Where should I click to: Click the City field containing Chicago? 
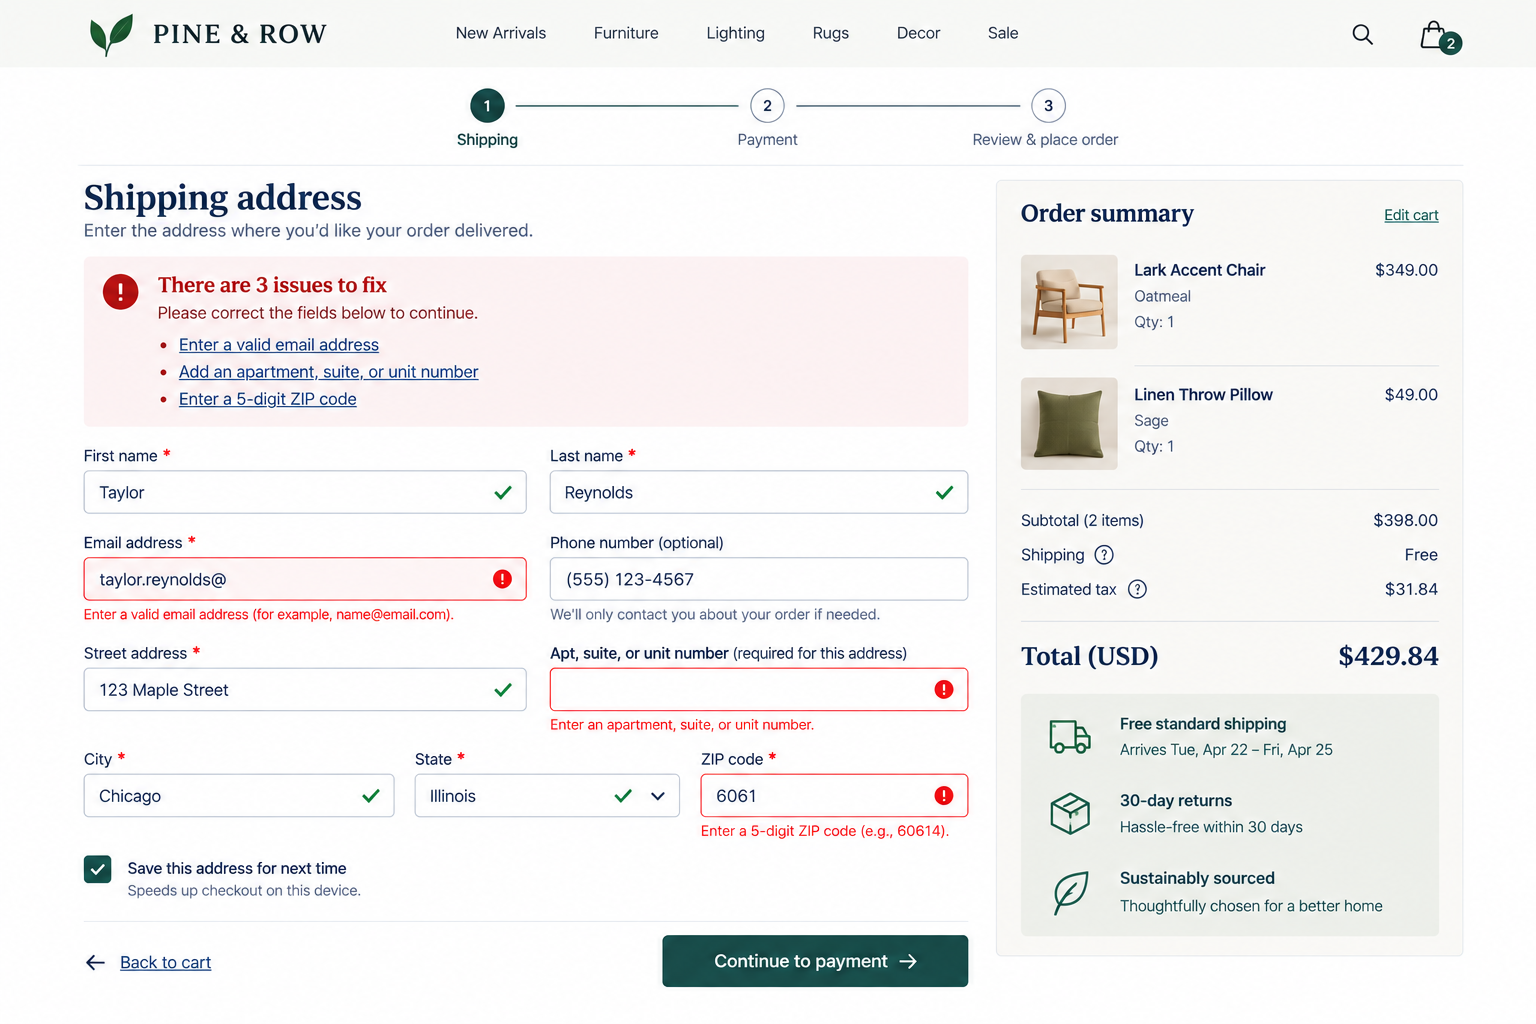tap(239, 795)
